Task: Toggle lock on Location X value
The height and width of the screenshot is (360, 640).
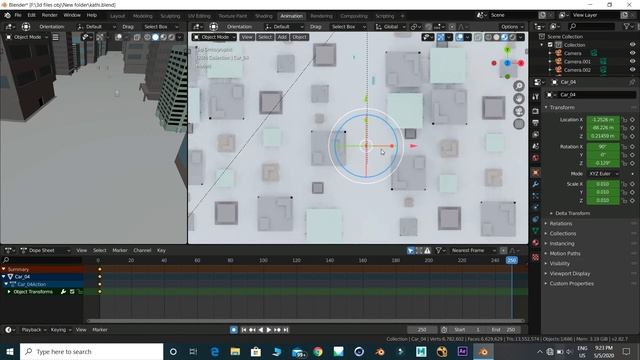Action: [624, 120]
